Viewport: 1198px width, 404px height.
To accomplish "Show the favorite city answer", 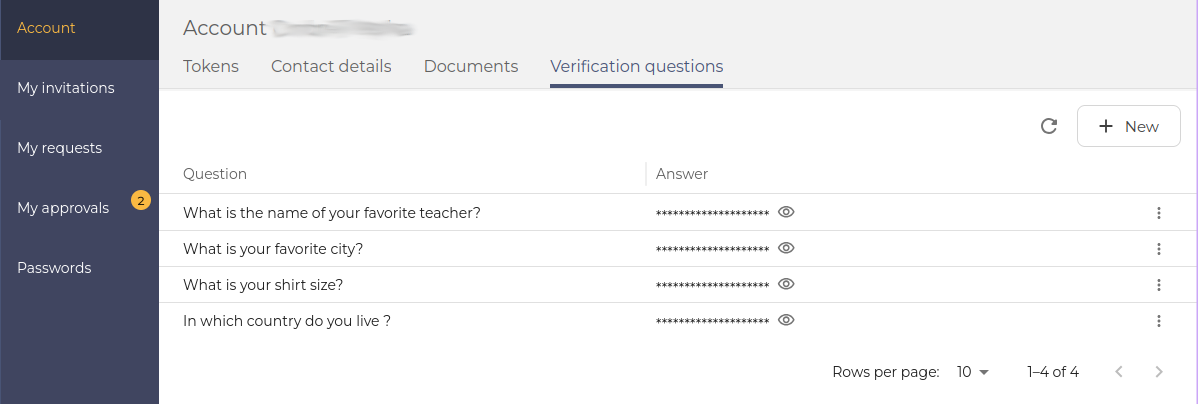I will [x=786, y=248].
